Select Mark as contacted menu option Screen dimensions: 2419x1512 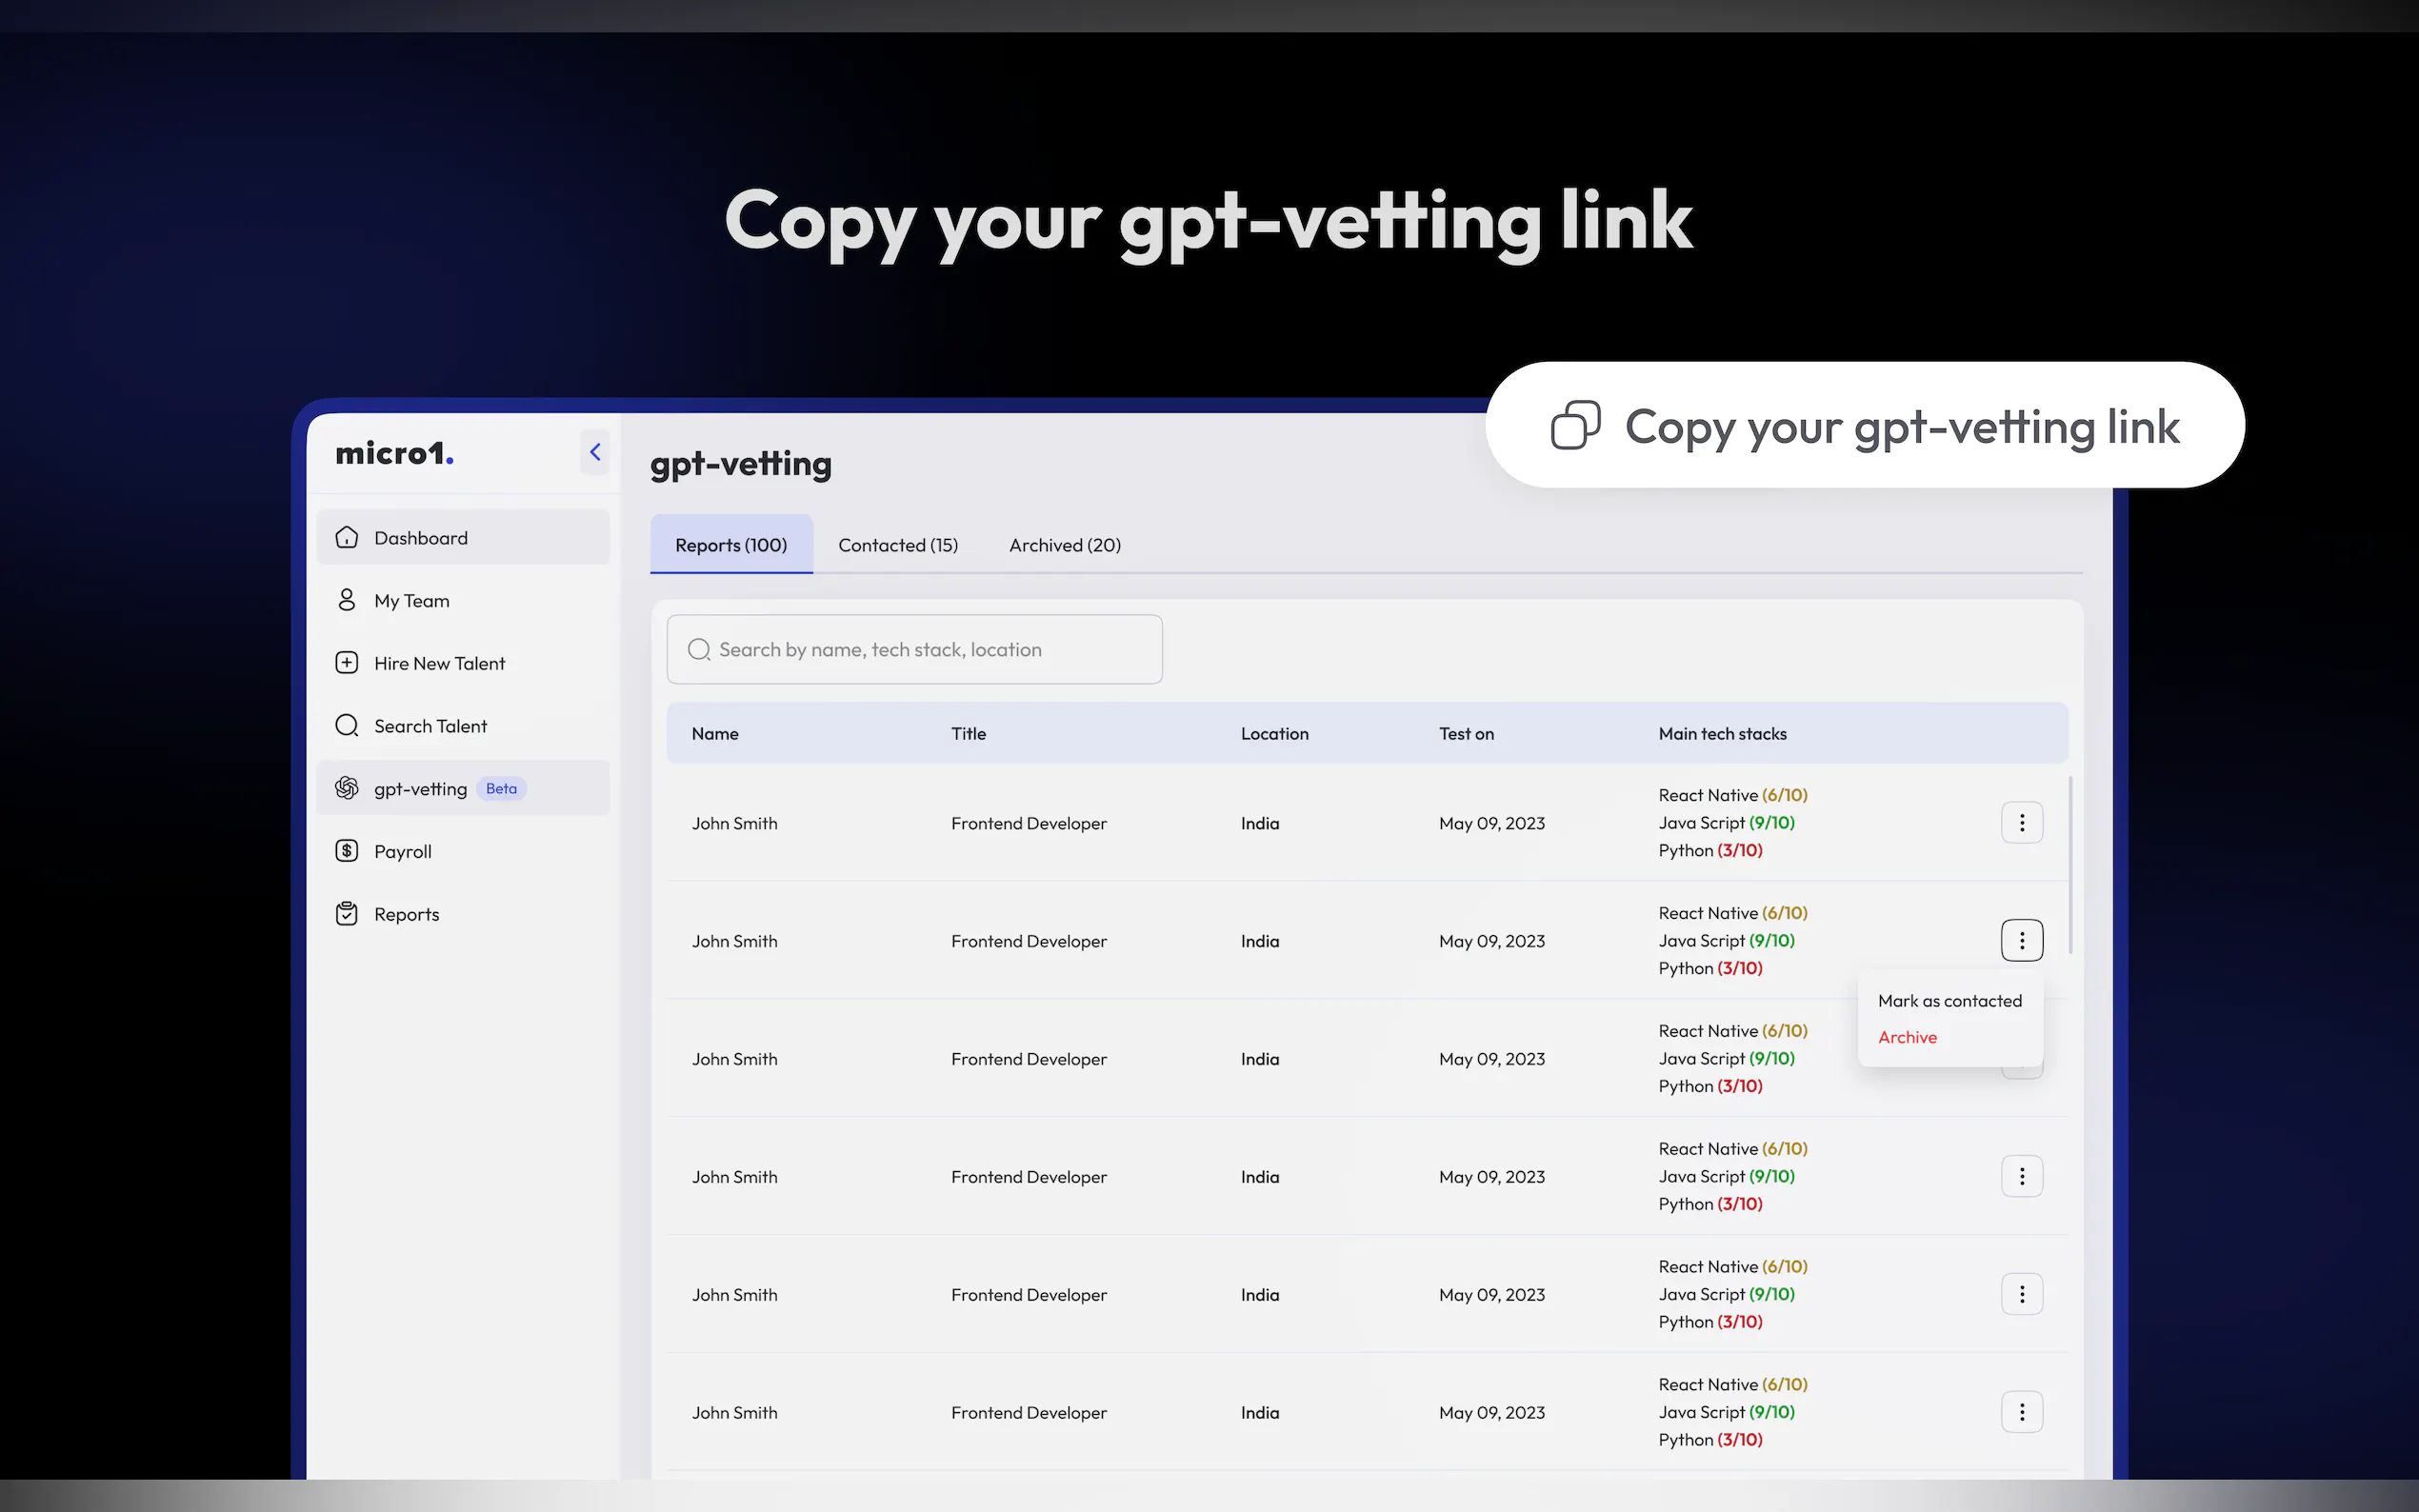point(1949,1001)
